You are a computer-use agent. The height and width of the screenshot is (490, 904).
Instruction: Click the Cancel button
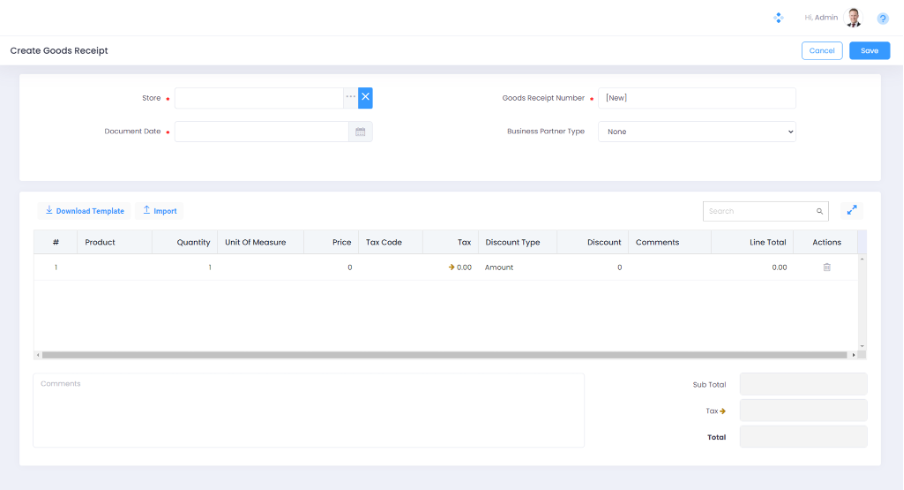pyautogui.click(x=821, y=50)
